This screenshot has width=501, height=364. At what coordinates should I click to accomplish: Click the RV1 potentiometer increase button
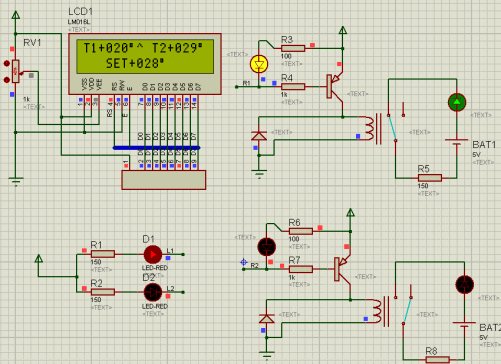(x=6, y=63)
